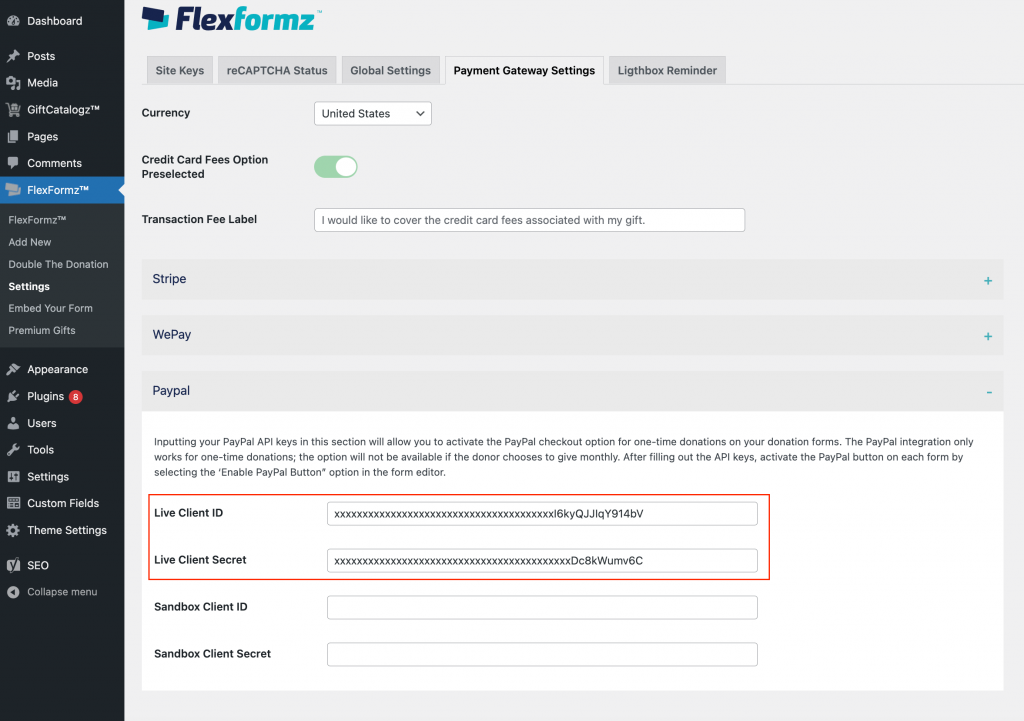Go to the Settings page under FlexFormz™
1024x721 pixels.
[x=33, y=285]
